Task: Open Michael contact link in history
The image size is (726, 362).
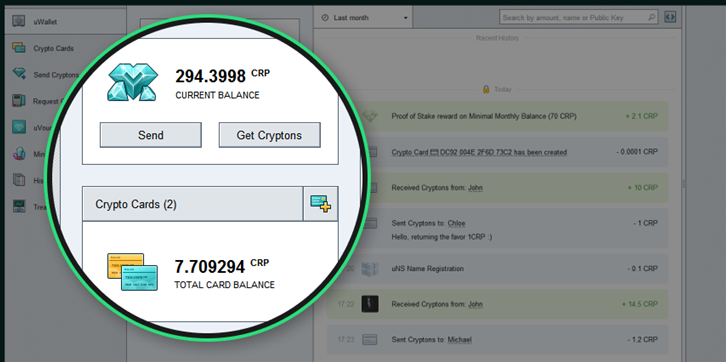Action: (460, 340)
